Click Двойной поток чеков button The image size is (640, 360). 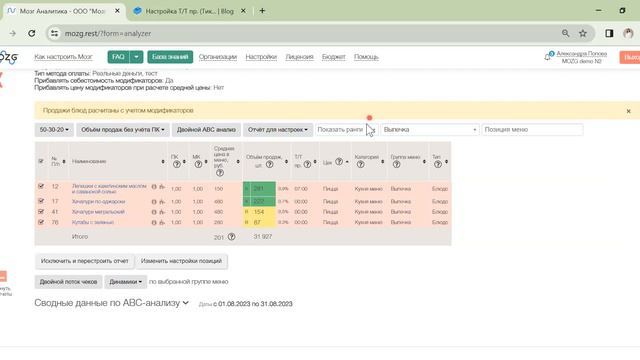tap(68, 282)
